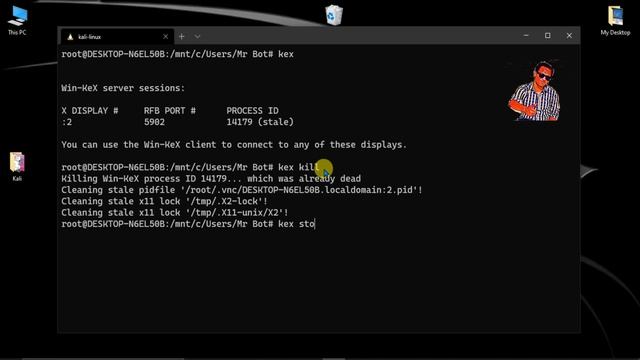Click '14179 (stale)' process entry
This screenshot has height=360, width=640.
click(x=260, y=122)
